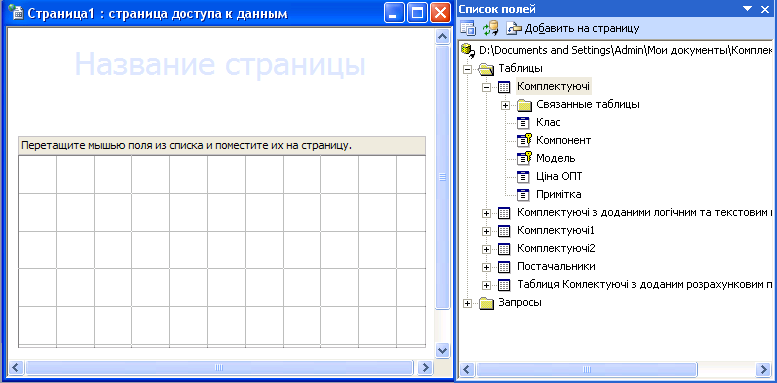Select the Ціна ОПТ field
777x383 pixels.
(559, 176)
